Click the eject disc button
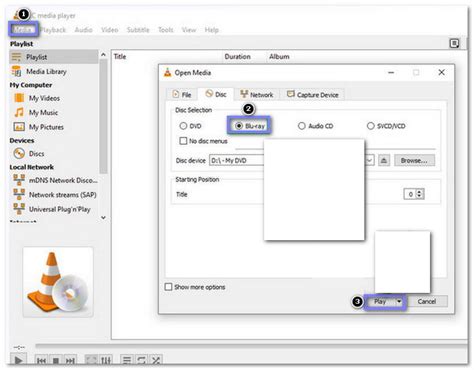 point(384,160)
